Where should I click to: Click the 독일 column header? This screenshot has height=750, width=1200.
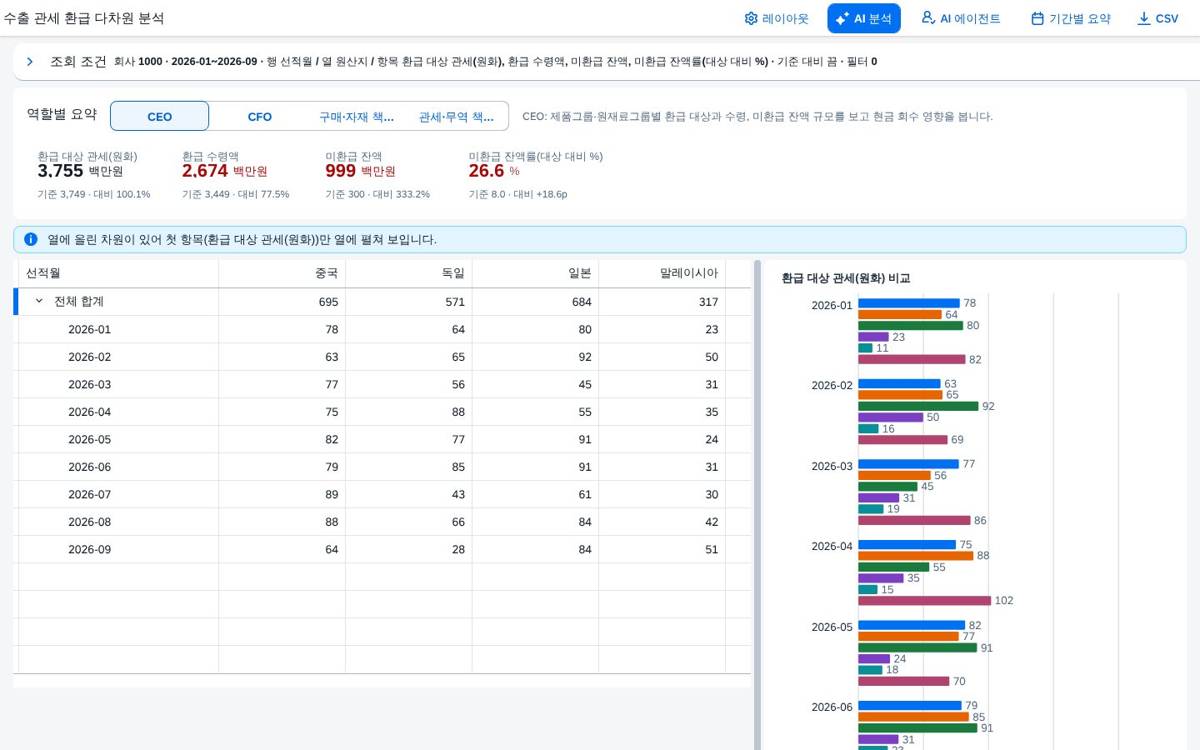click(x=409, y=273)
